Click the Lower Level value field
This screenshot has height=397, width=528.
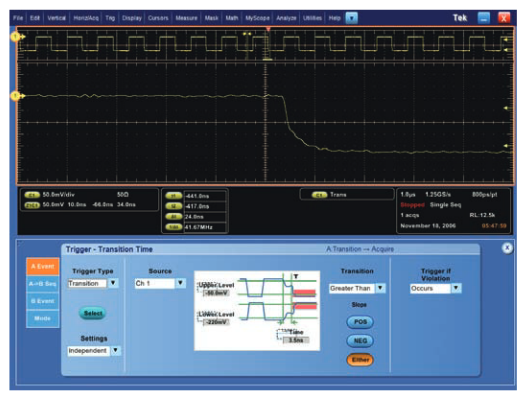(x=216, y=322)
